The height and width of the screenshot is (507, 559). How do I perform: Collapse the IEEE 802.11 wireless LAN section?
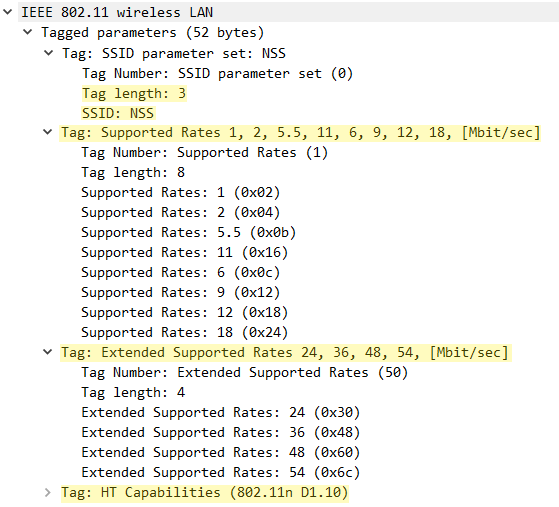7,12
